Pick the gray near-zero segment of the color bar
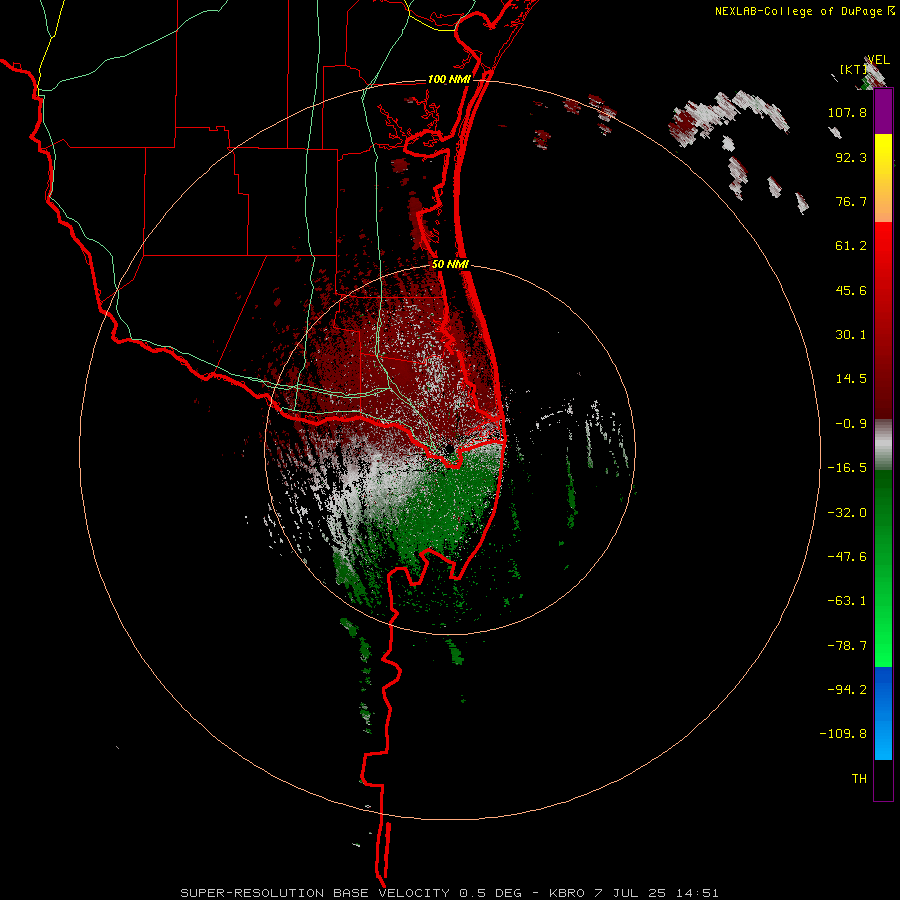Image resolution: width=900 pixels, height=900 pixels. pos(883,445)
